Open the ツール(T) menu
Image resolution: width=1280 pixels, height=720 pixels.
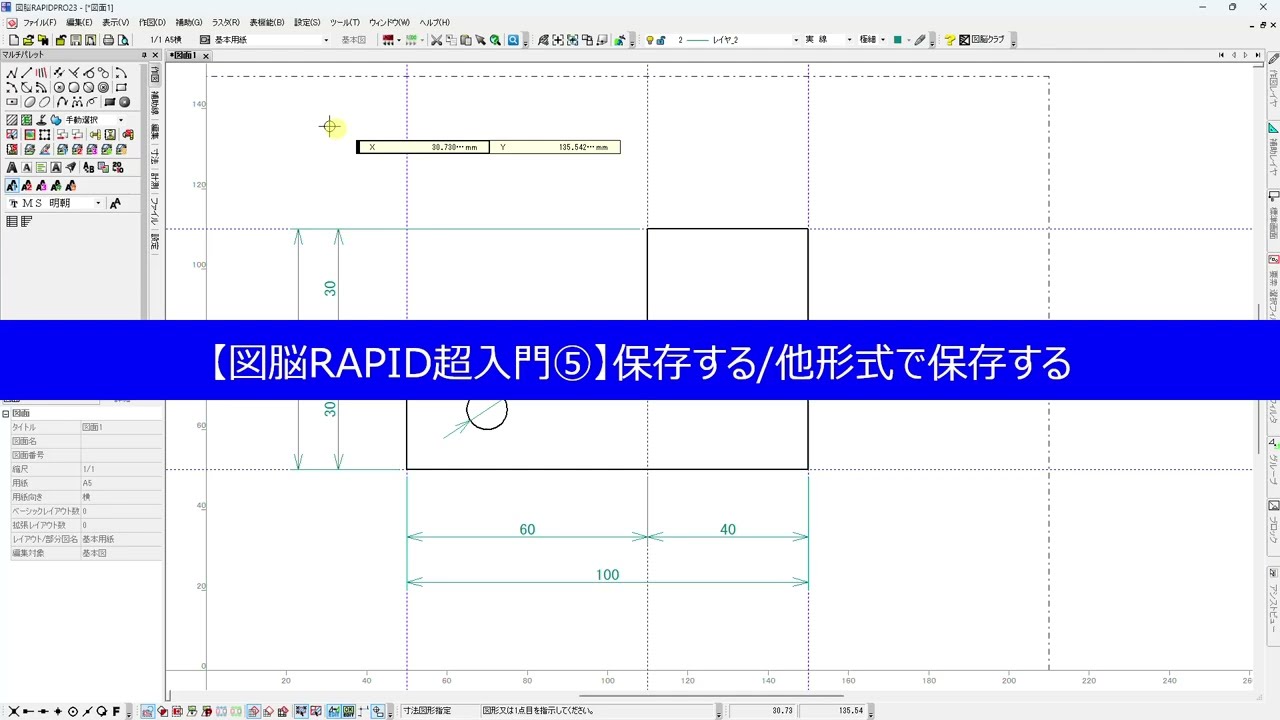[344, 22]
